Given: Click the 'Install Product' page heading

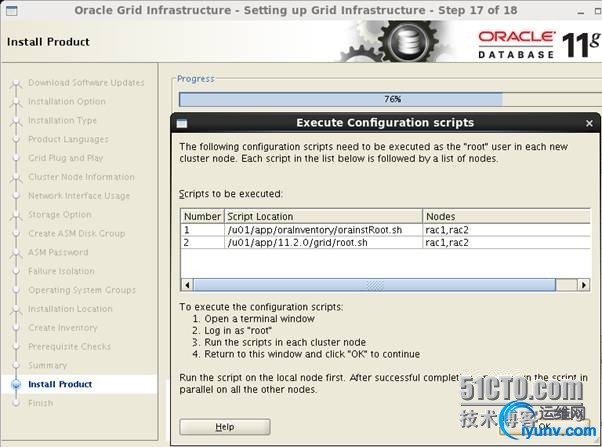Looking at the screenshot, I should (x=48, y=41).
